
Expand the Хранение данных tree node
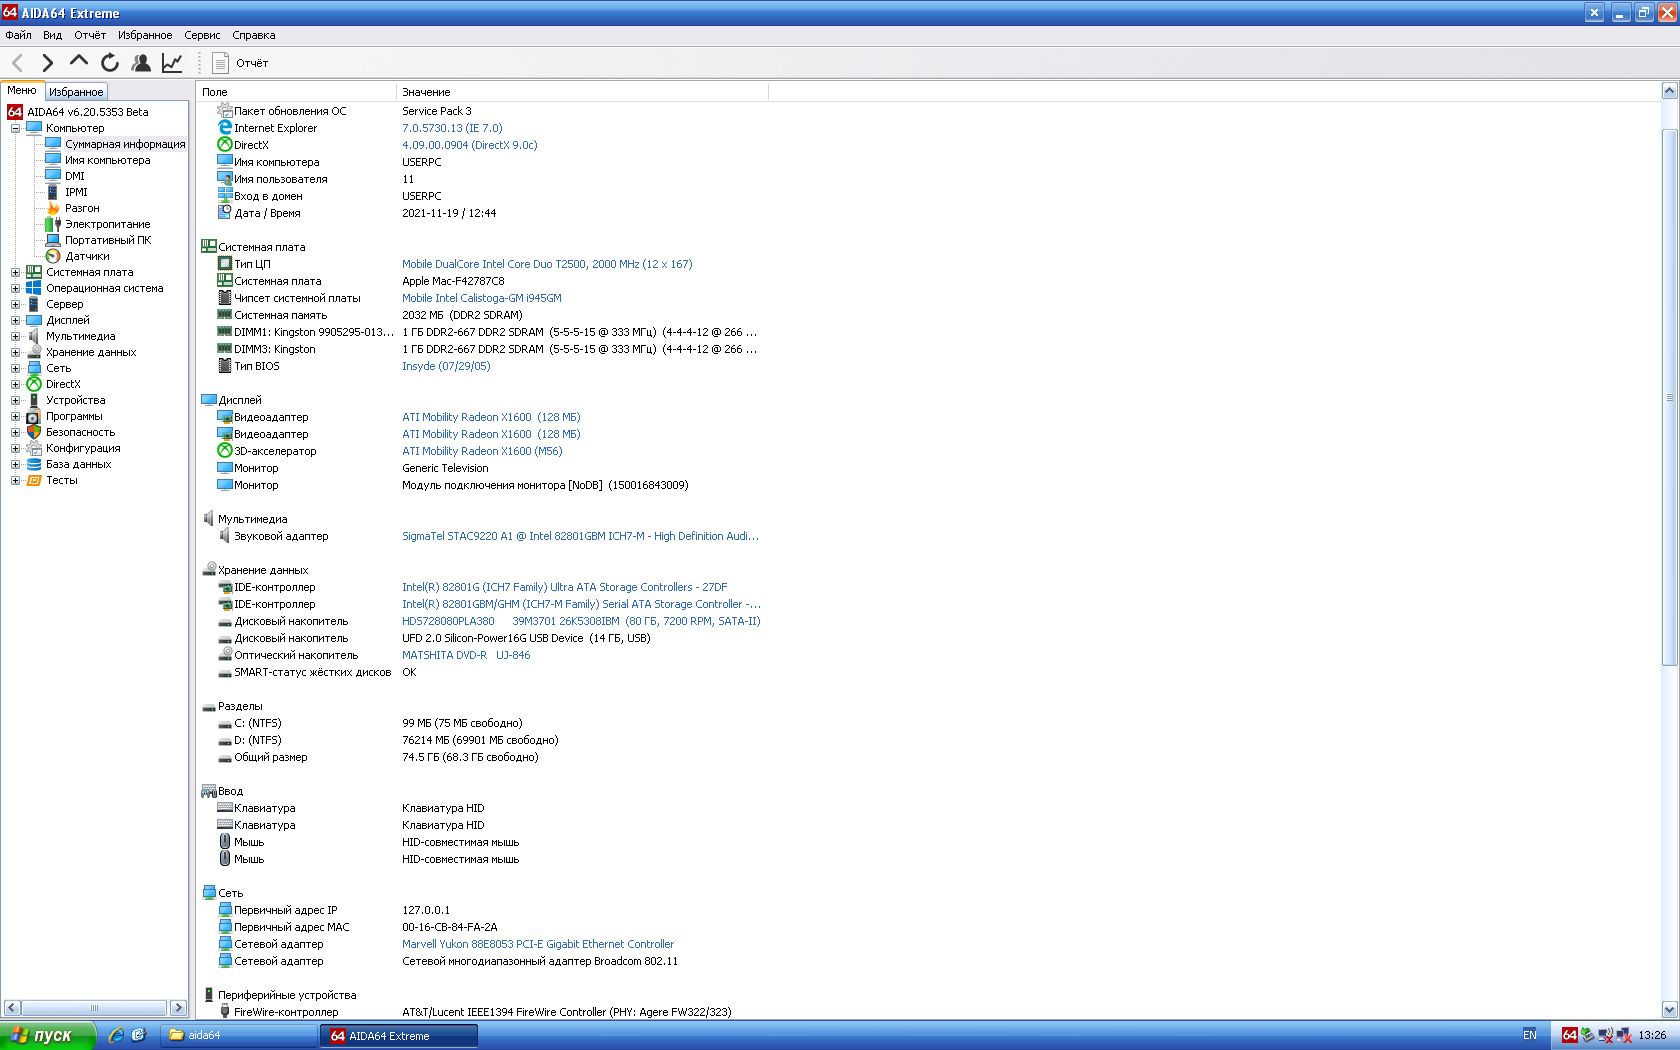click(x=15, y=352)
